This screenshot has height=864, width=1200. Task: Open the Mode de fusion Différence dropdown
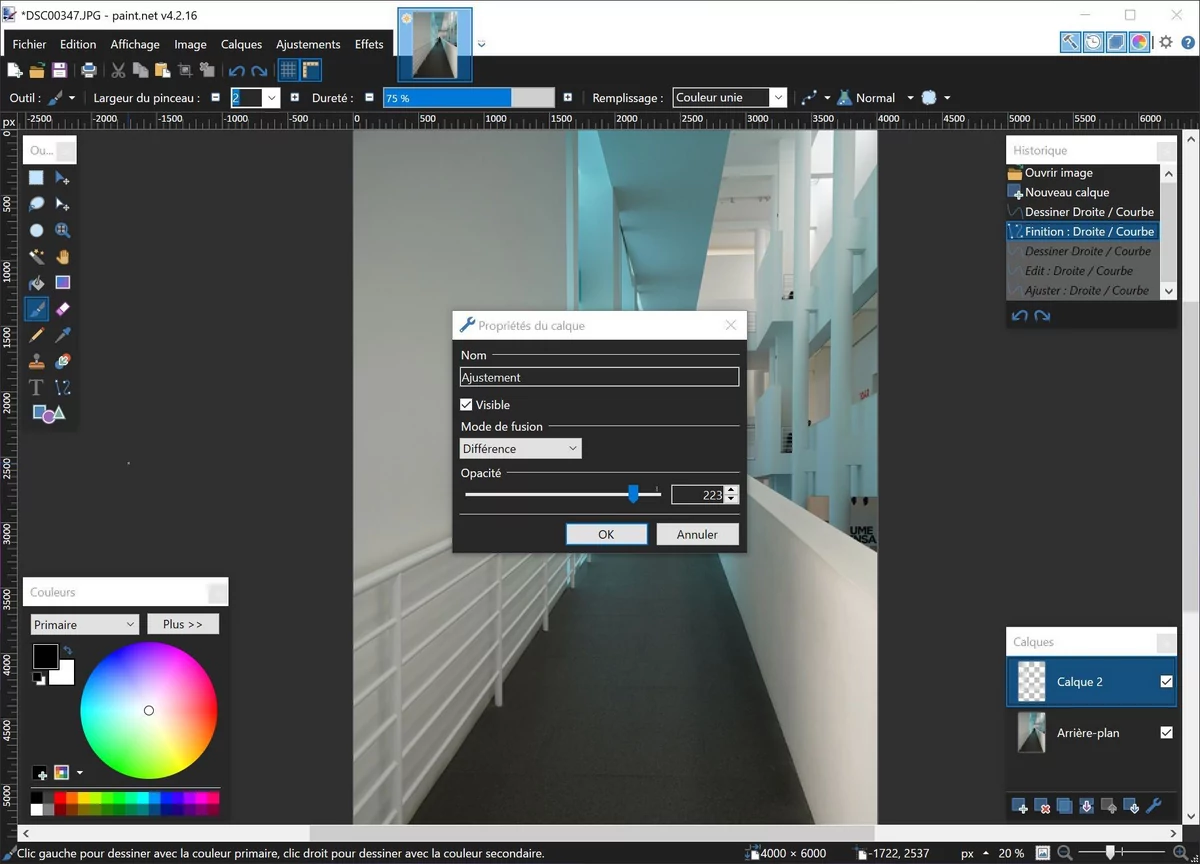point(520,449)
